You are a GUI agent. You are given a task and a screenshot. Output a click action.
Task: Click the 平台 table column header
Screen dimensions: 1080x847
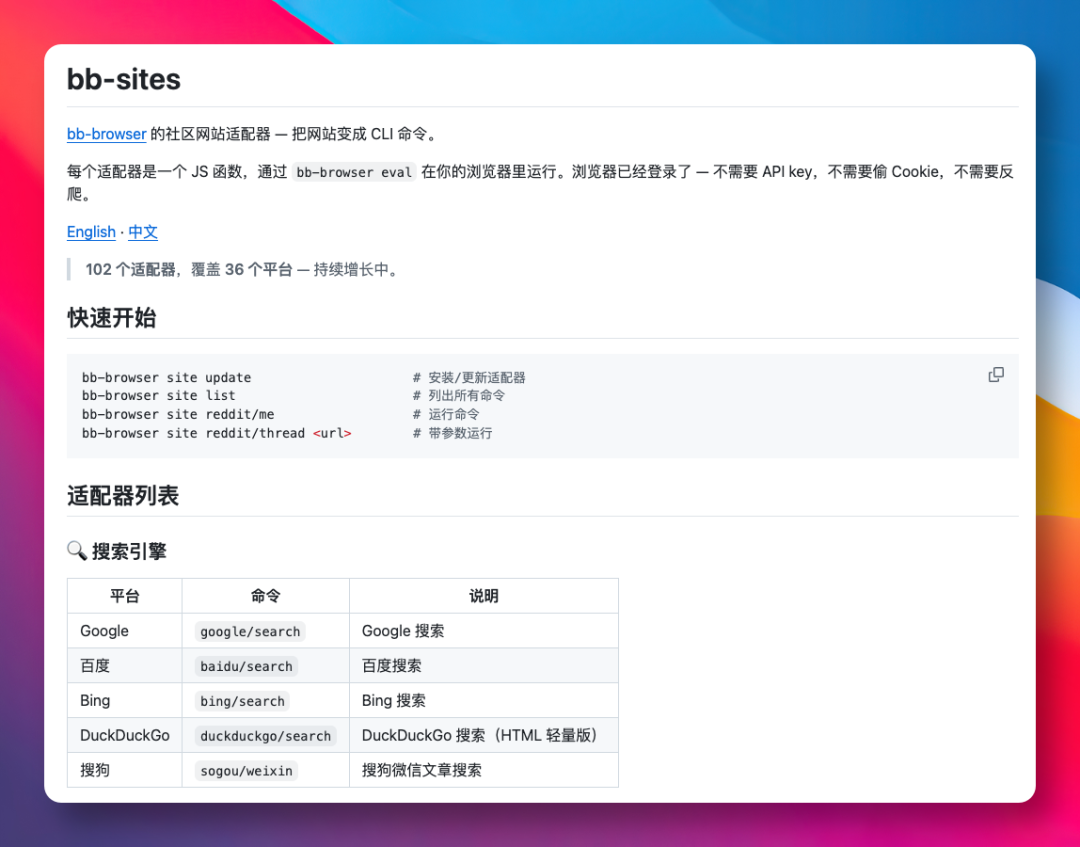[125, 596]
